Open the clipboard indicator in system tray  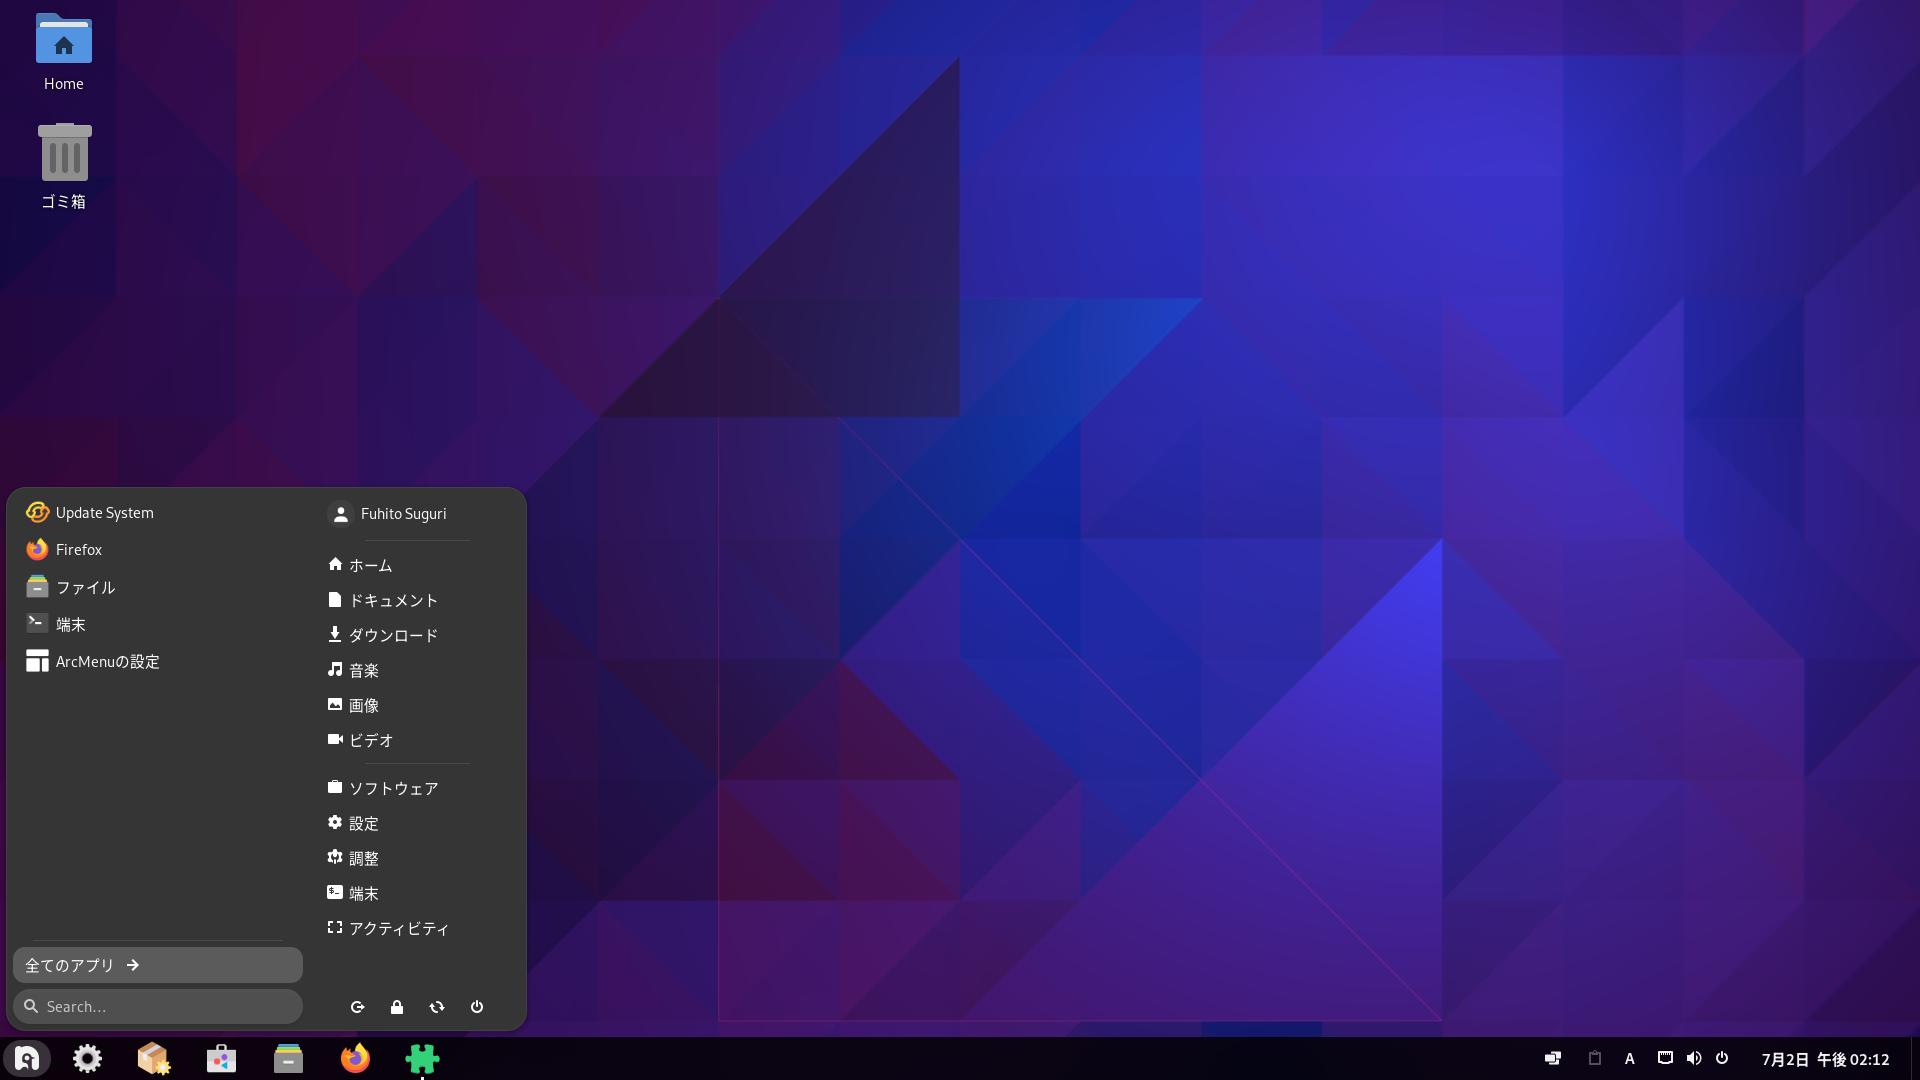tap(1595, 1058)
